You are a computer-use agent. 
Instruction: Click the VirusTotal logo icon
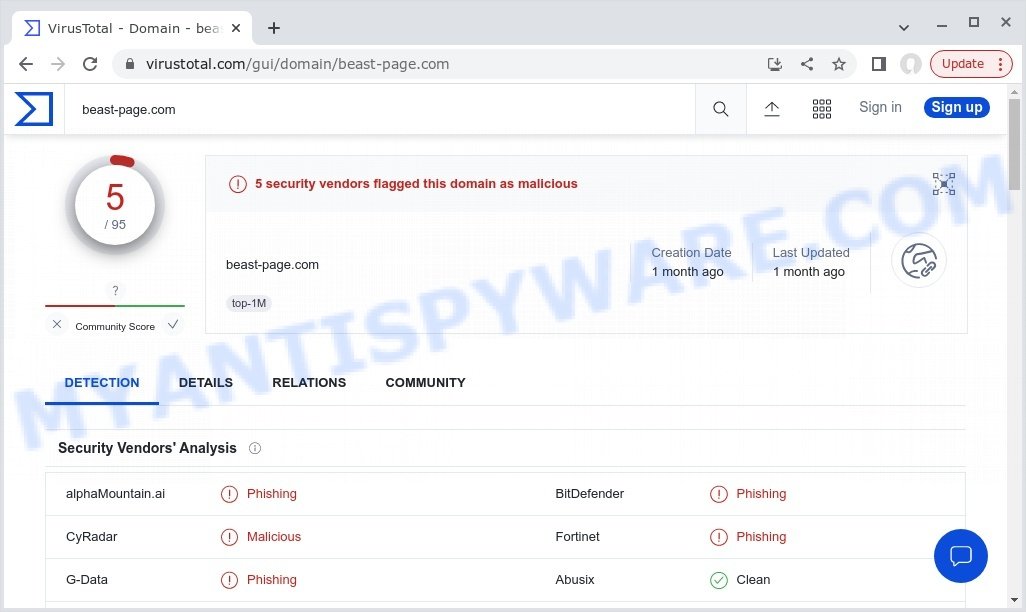34,109
